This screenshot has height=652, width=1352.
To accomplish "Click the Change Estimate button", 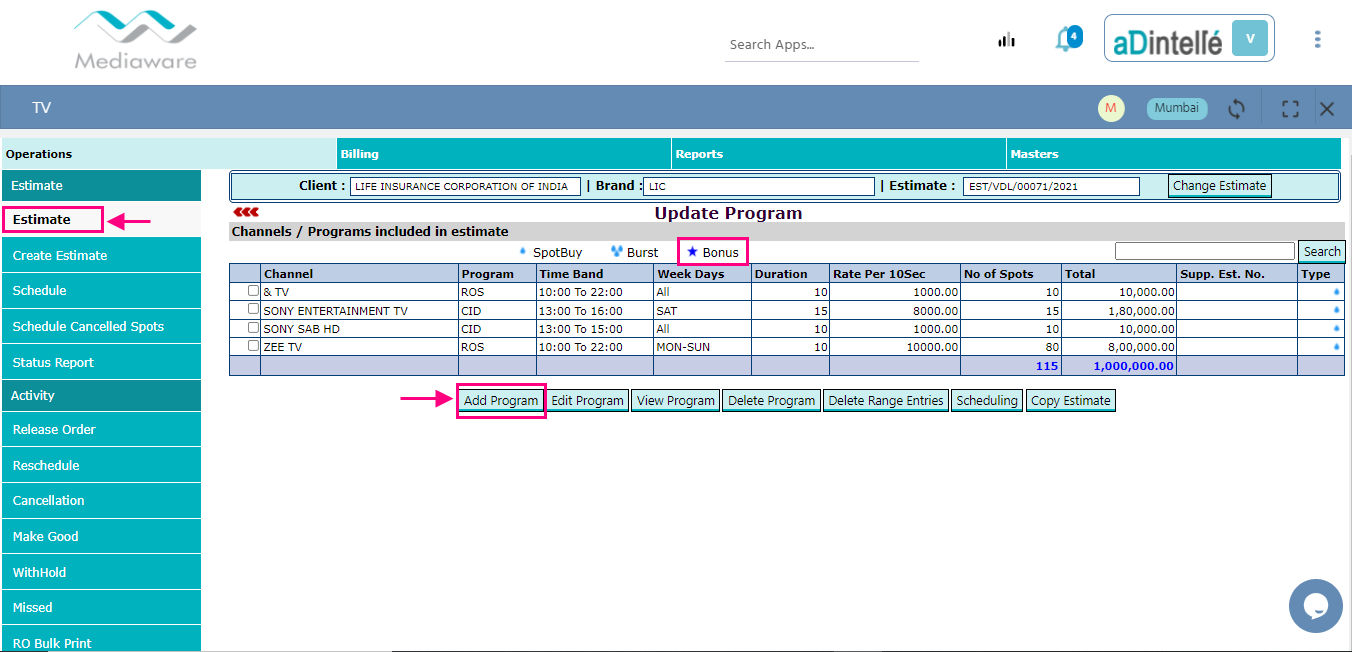I will click(x=1219, y=185).
